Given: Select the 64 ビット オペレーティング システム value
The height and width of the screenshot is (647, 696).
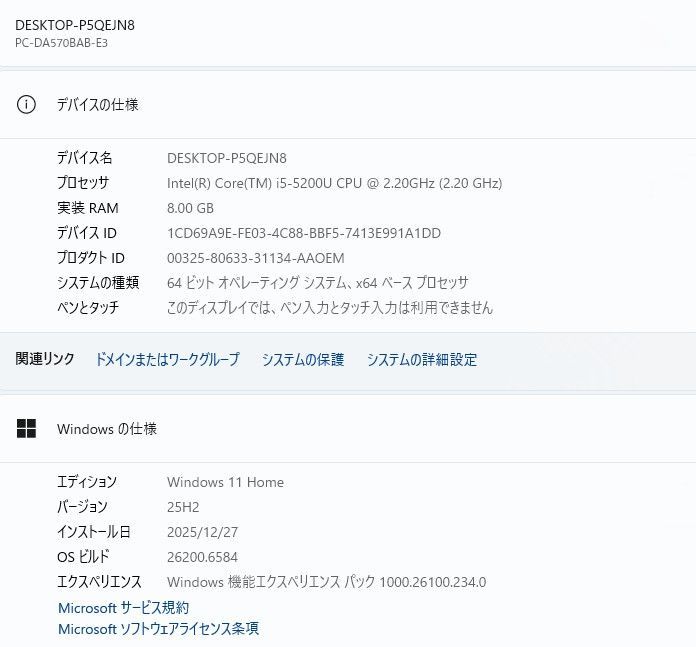Looking at the screenshot, I should point(318,283).
